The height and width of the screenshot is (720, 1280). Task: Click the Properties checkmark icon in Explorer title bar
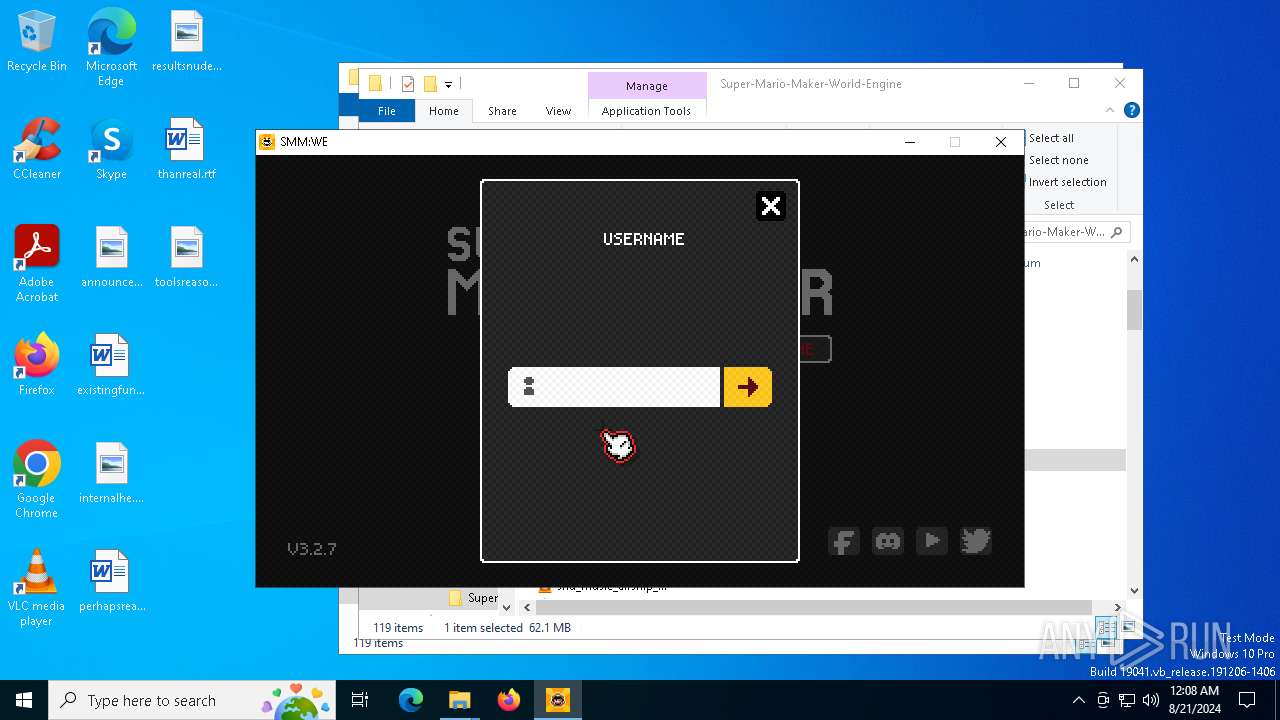pyautogui.click(x=408, y=84)
